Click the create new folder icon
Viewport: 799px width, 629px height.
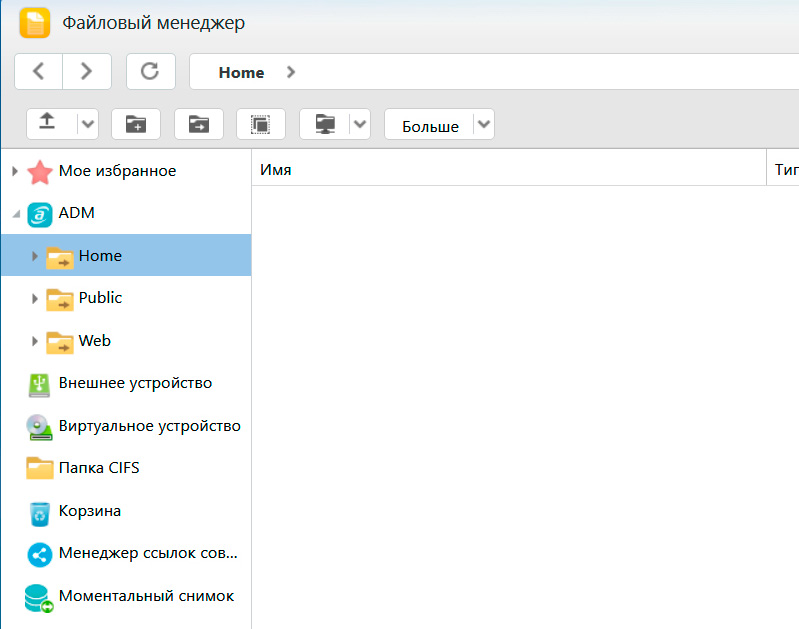pyautogui.click(x=135, y=124)
